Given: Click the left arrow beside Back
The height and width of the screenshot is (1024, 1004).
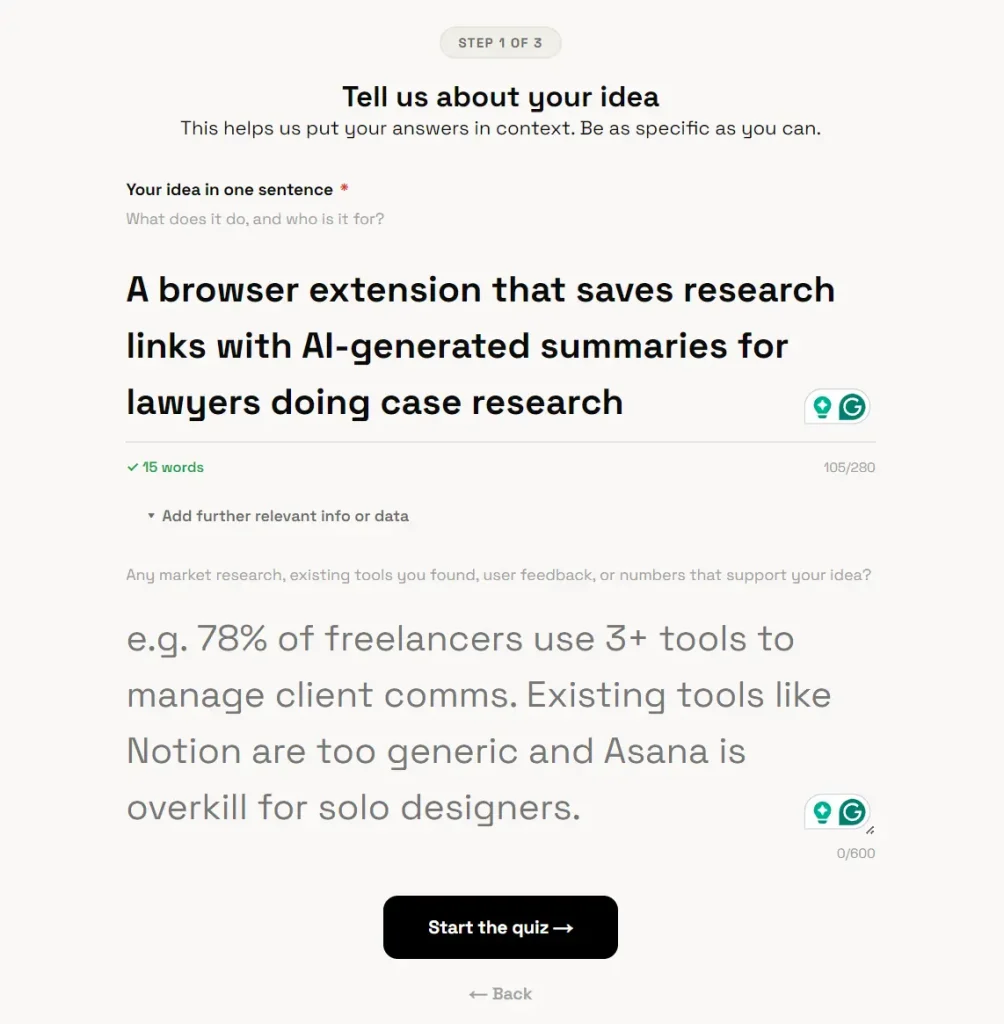Looking at the screenshot, I should (478, 994).
